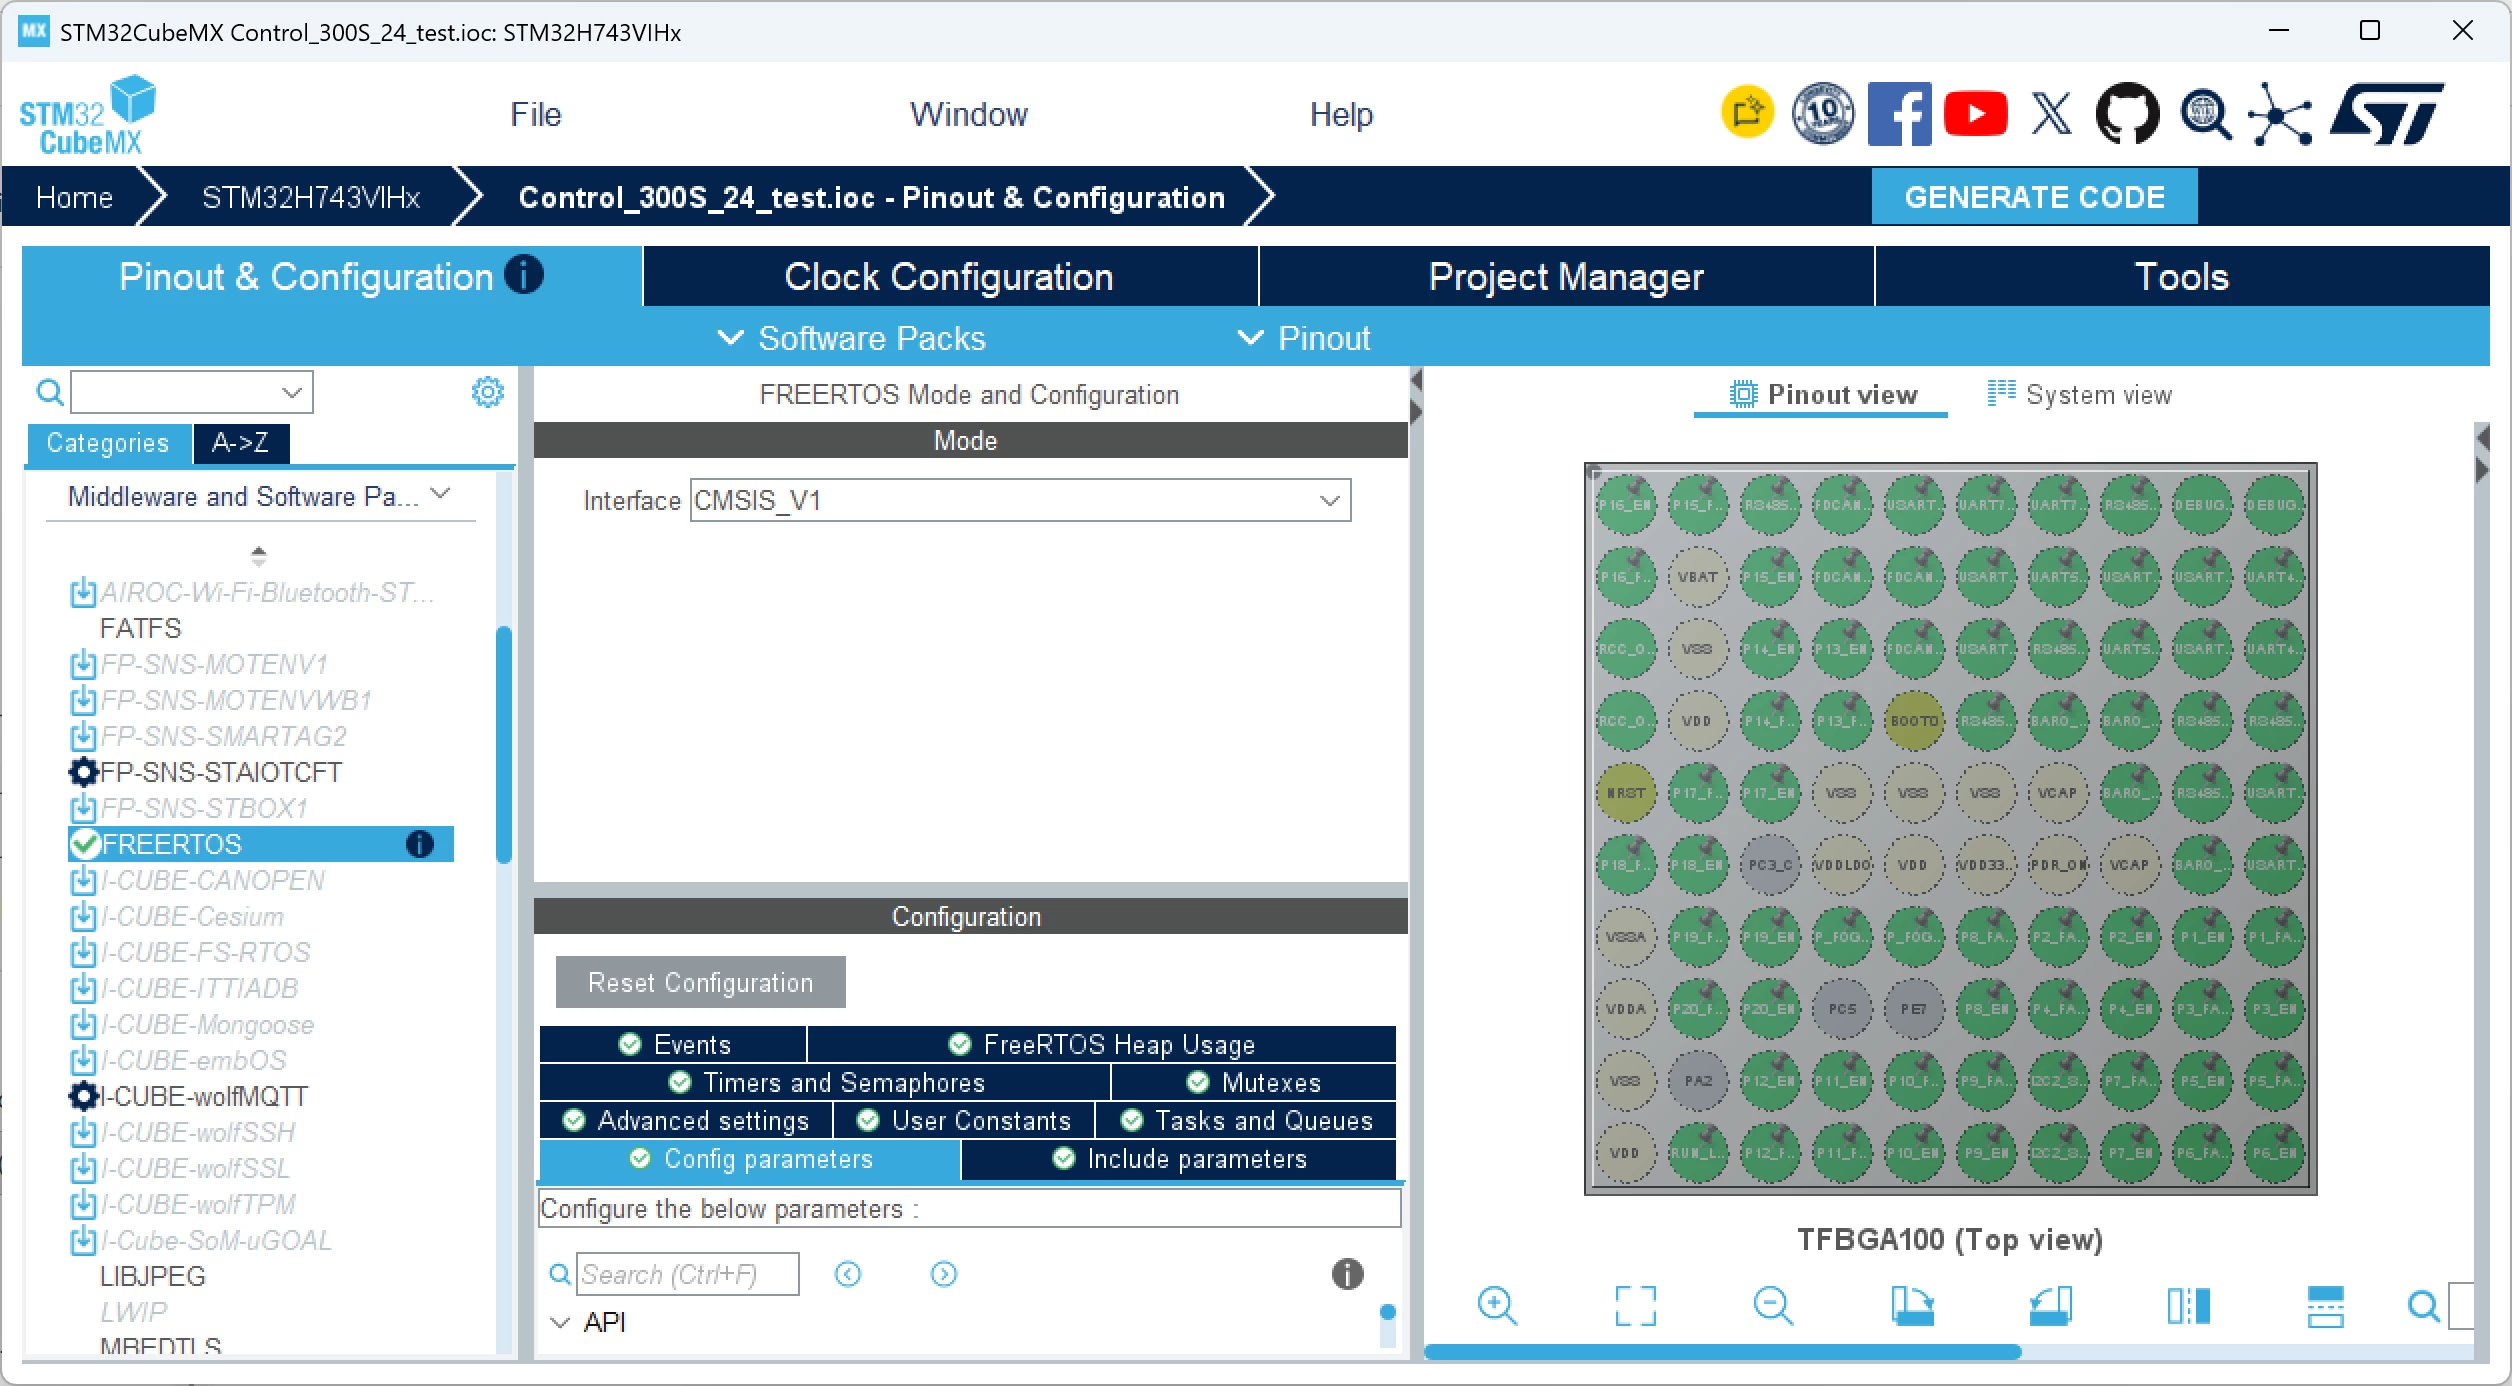Open the Window menu
The height and width of the screenshot is (1386, 2512).
(969, 114)
